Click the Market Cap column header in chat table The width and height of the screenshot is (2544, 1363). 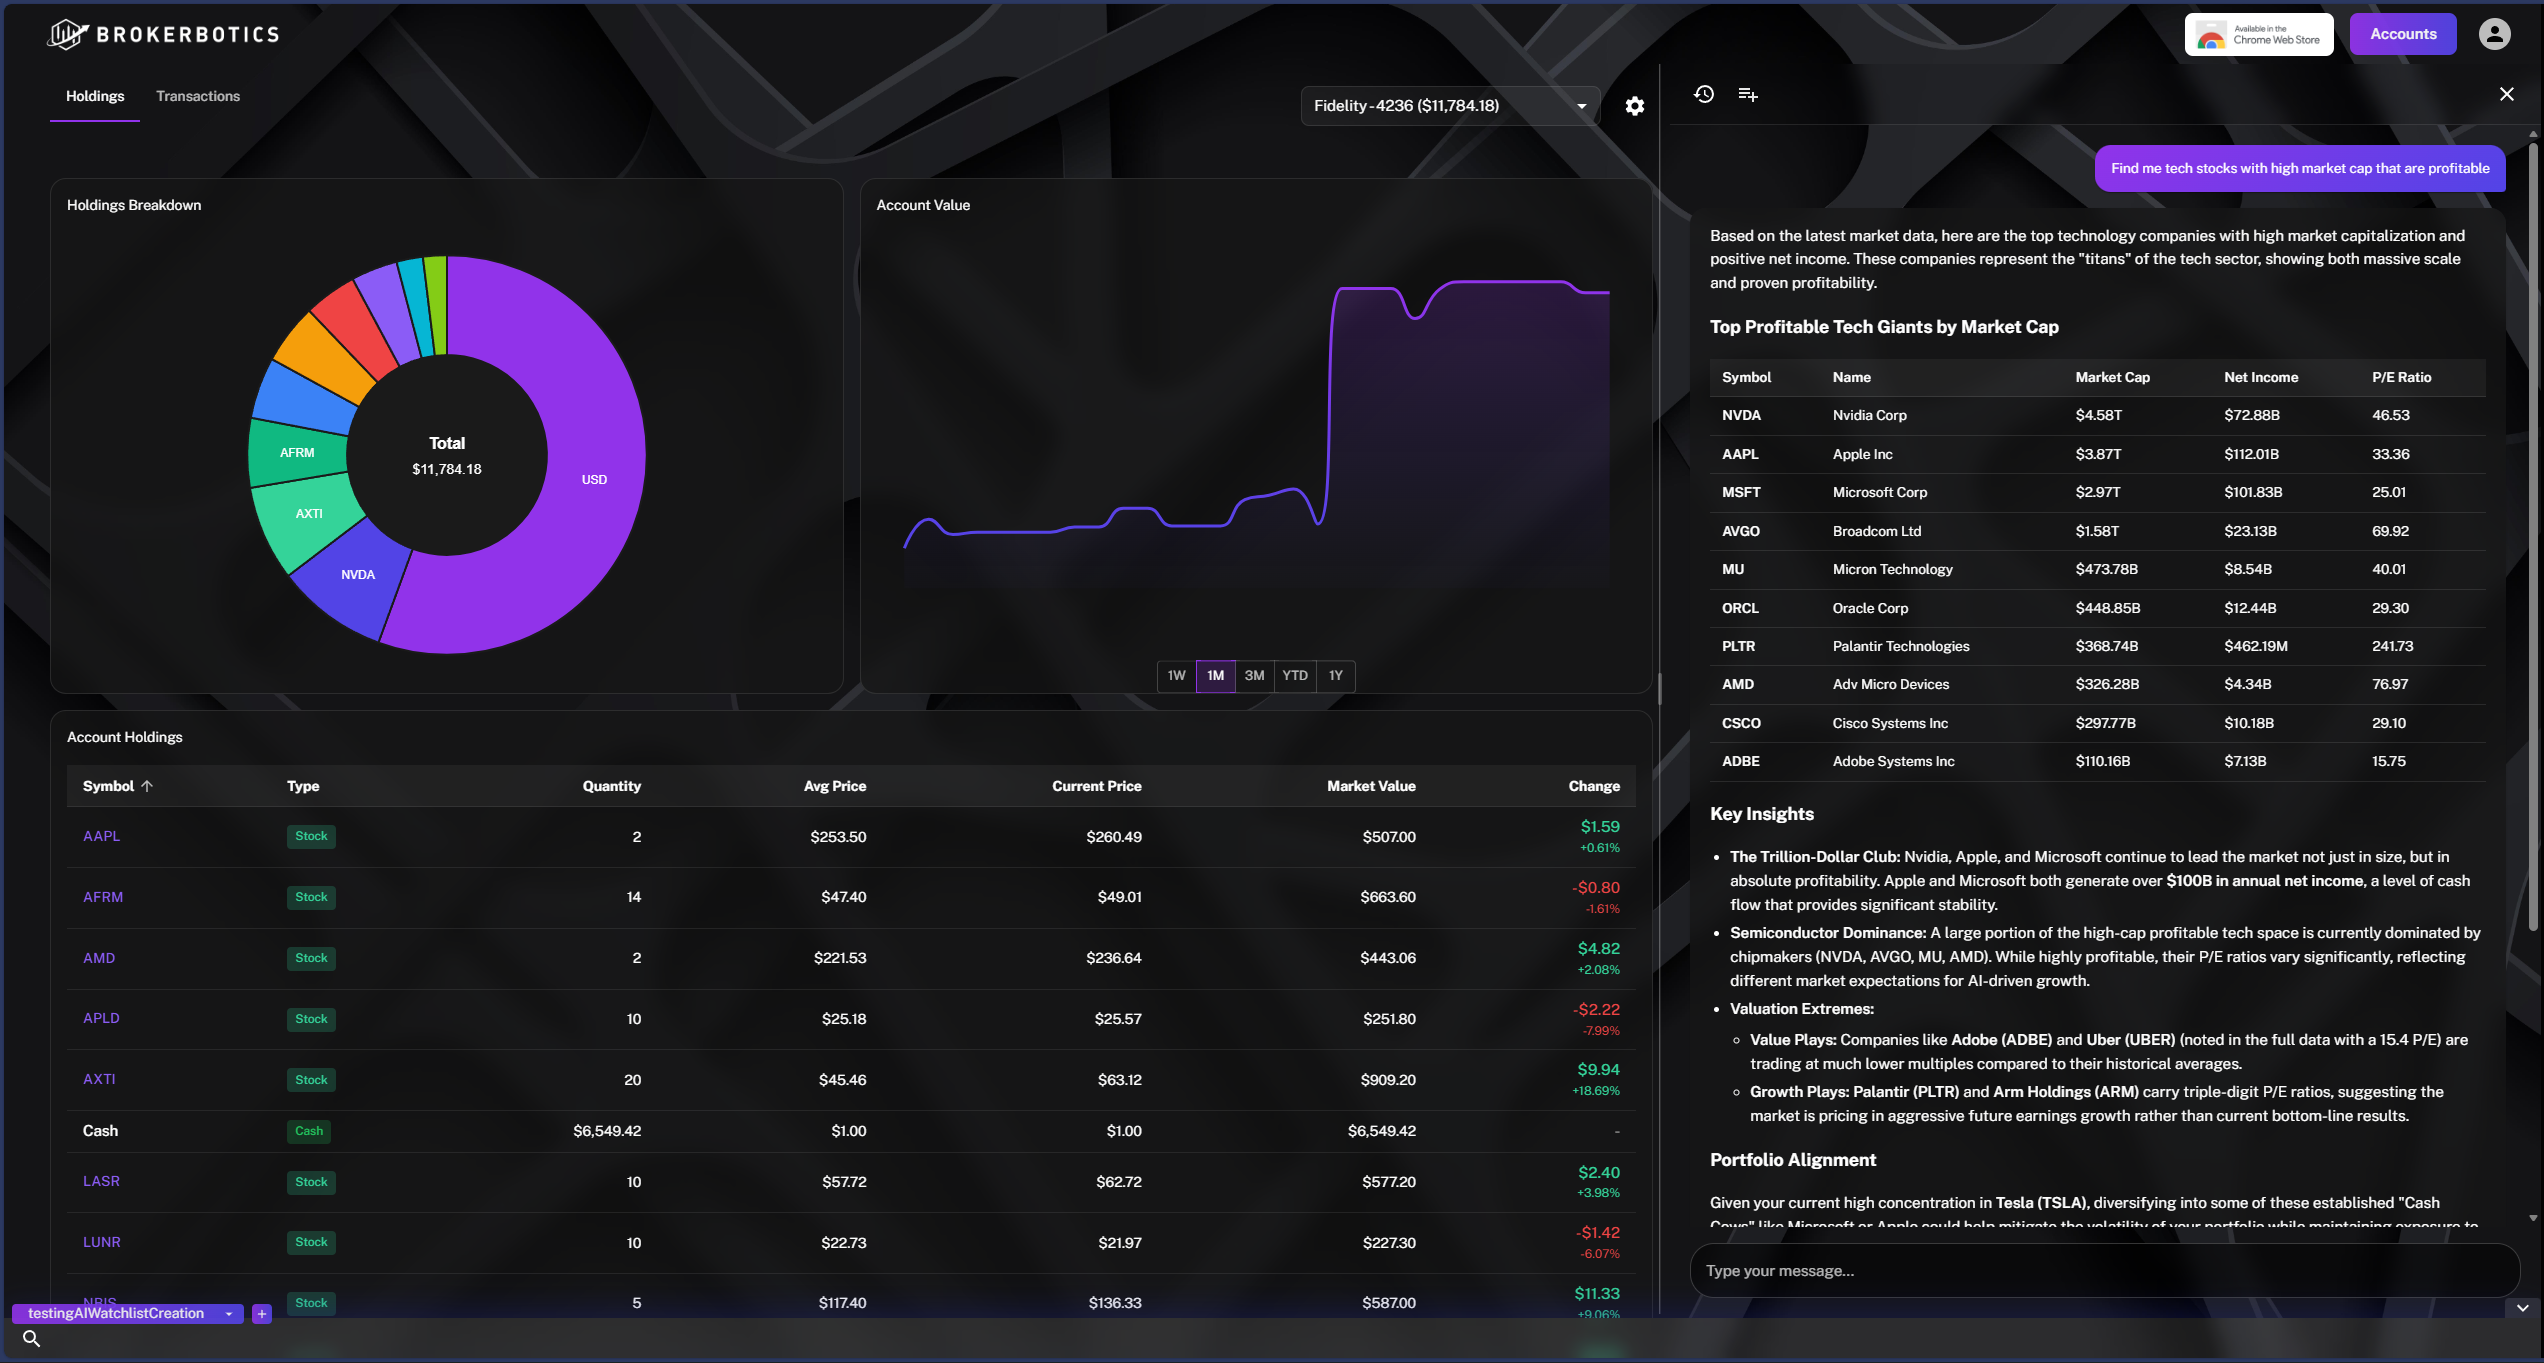click(2112, 377)
